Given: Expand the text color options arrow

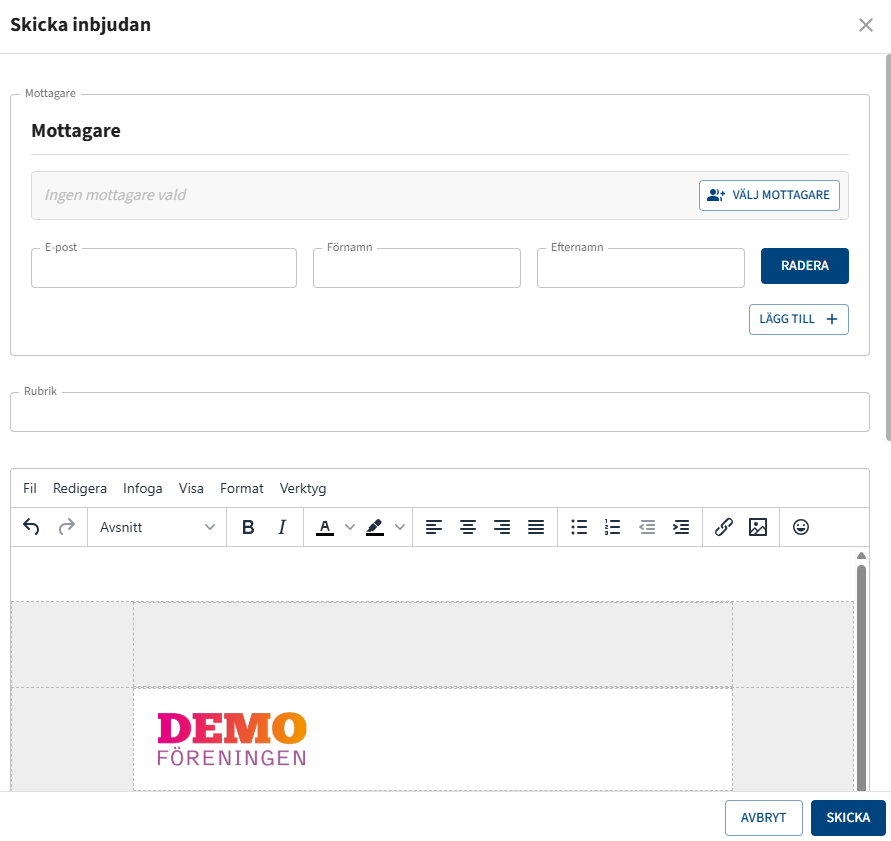Looking at the screenshot, I should point(350,527).
